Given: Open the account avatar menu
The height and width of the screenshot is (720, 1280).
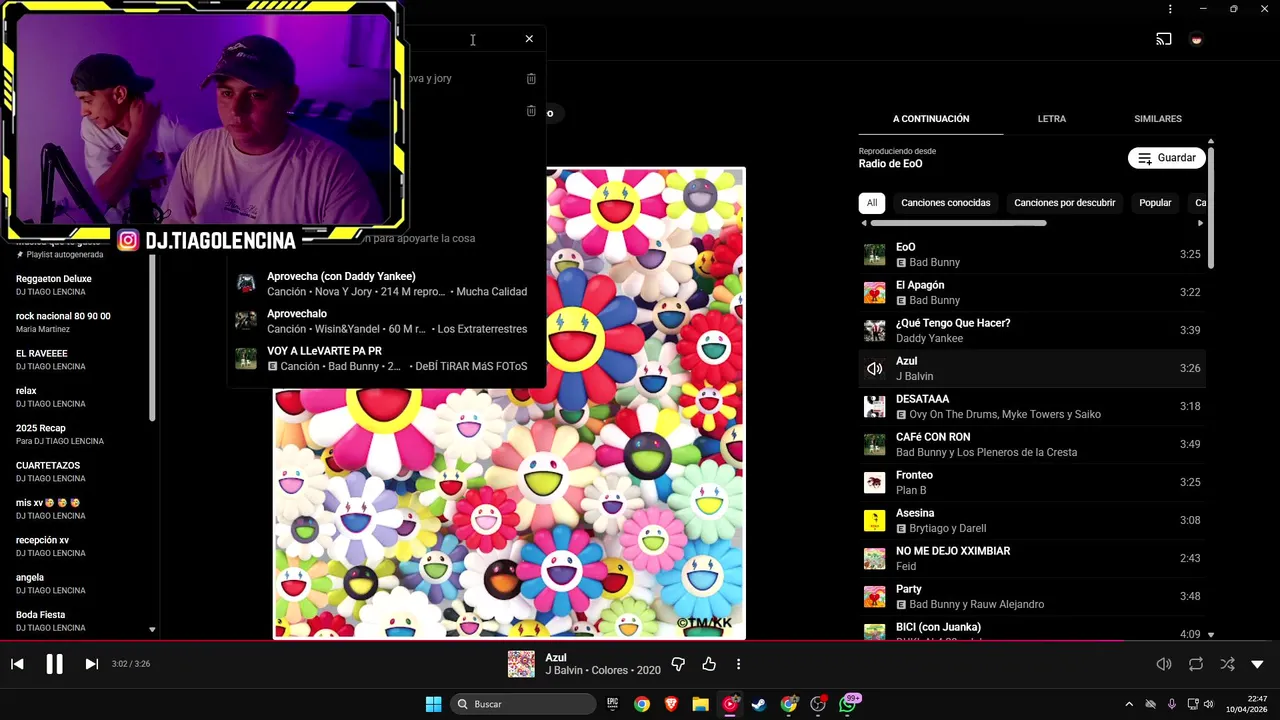Looking at the screenshot, I should [1196, 39].
